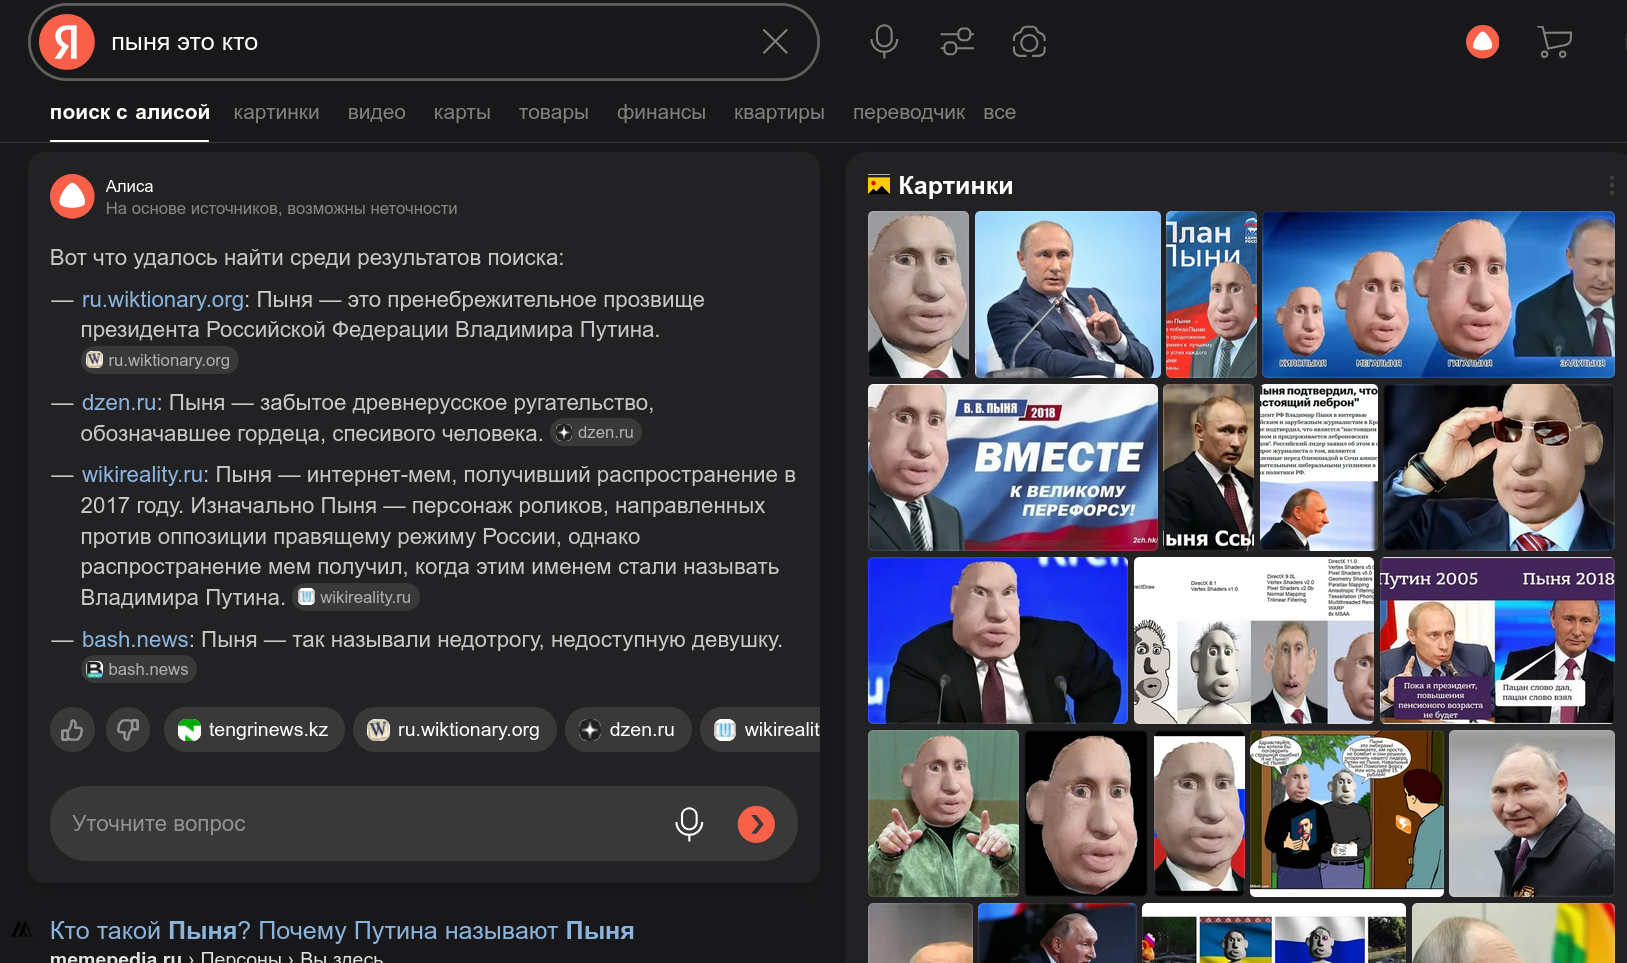Submit follow-up with the red arrow button
Screen dimensions: 1627x963
coord(756,823)
